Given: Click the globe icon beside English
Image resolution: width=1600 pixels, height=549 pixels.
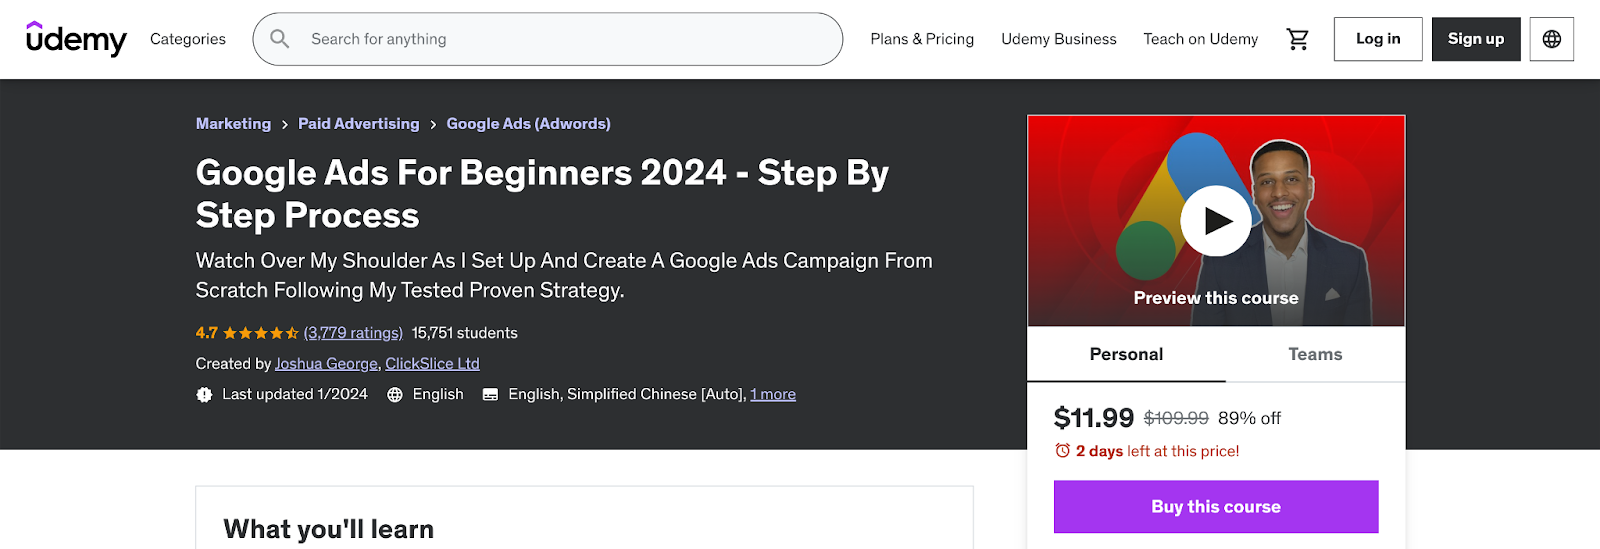Looking at the screenshot, I should pos(395,395).
